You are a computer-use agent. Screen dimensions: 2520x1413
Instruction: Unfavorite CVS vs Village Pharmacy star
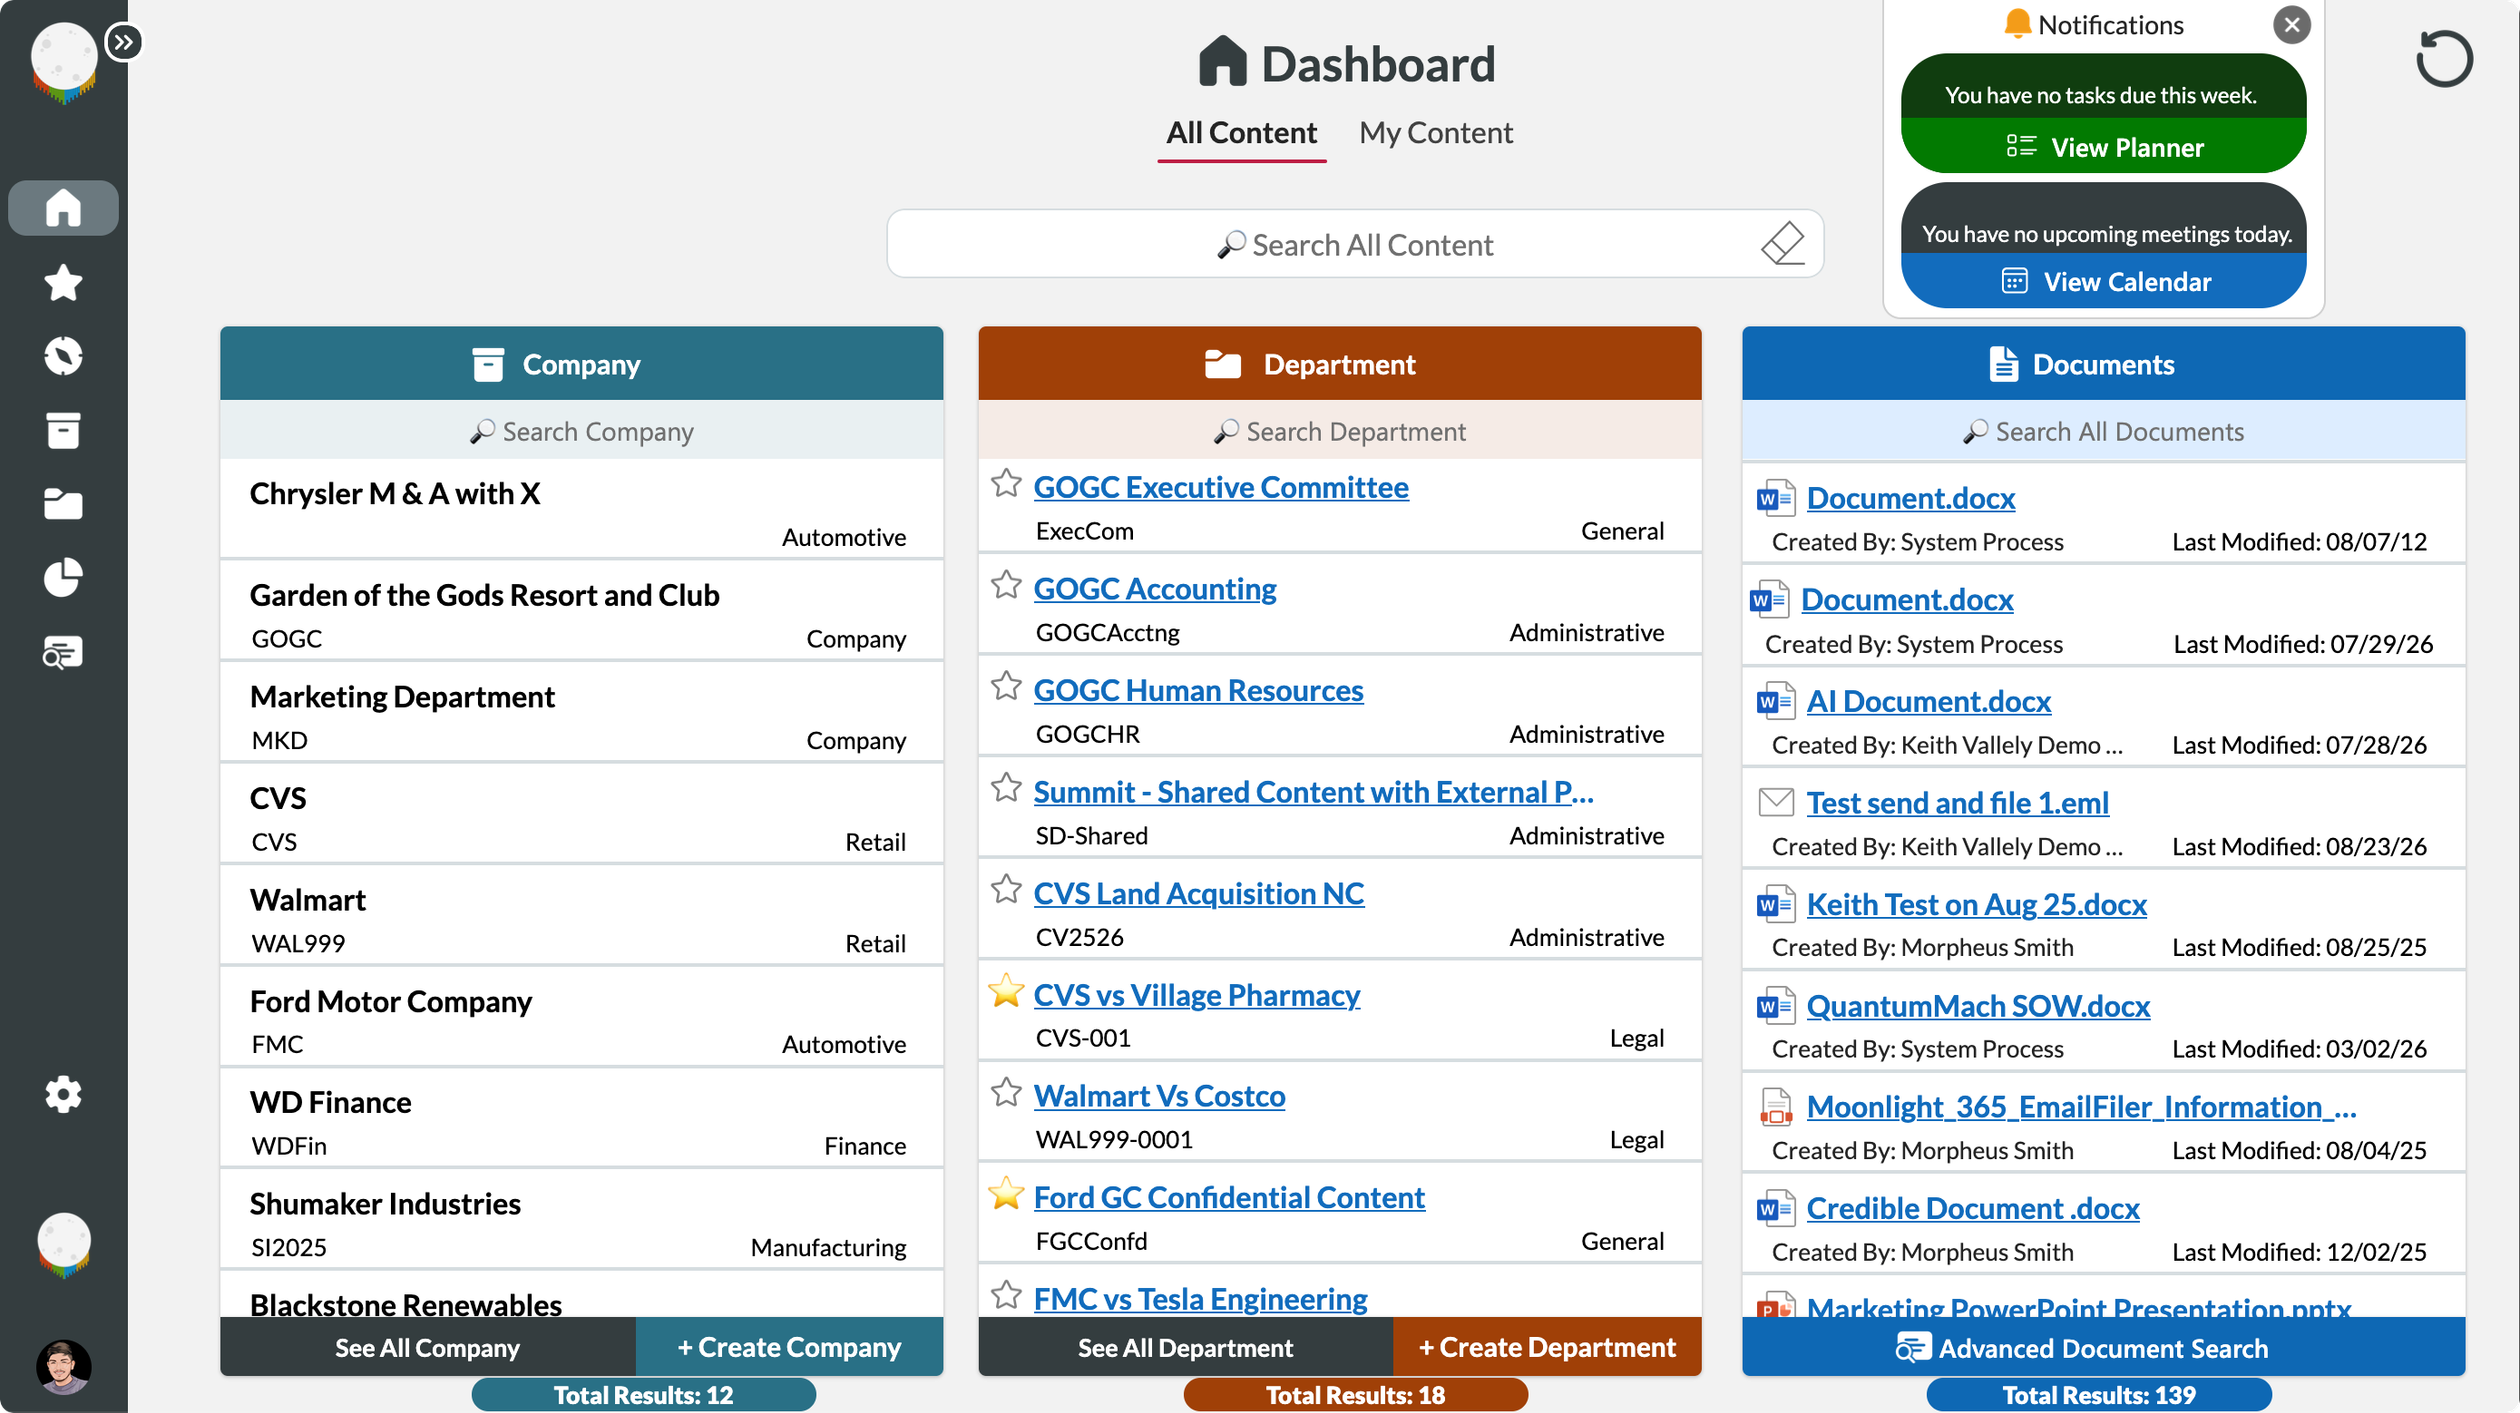[x=1006, y=991]
